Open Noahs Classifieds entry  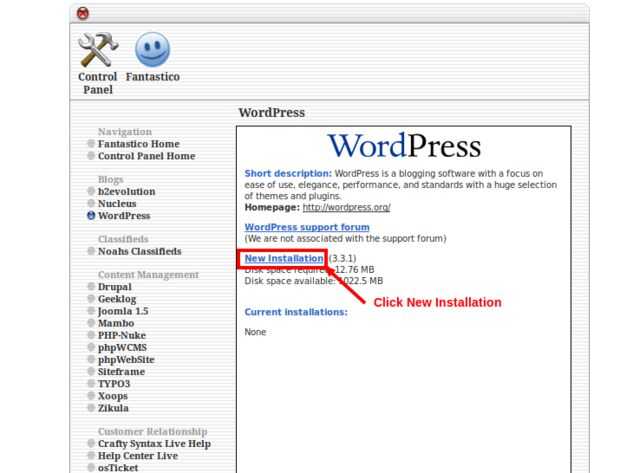click(140, 252)
